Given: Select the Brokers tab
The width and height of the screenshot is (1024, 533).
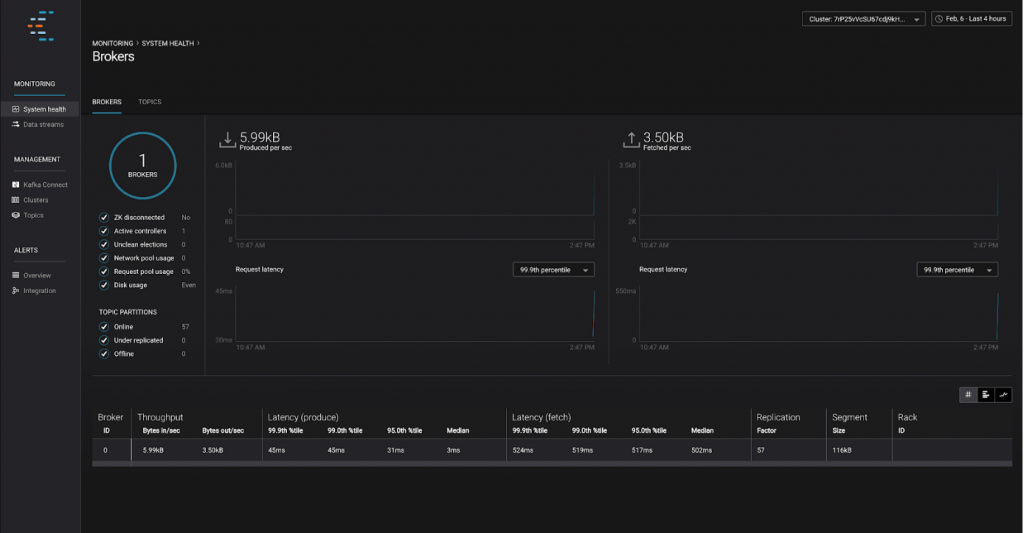Looking at the screenshot, I should click(107, 102).
